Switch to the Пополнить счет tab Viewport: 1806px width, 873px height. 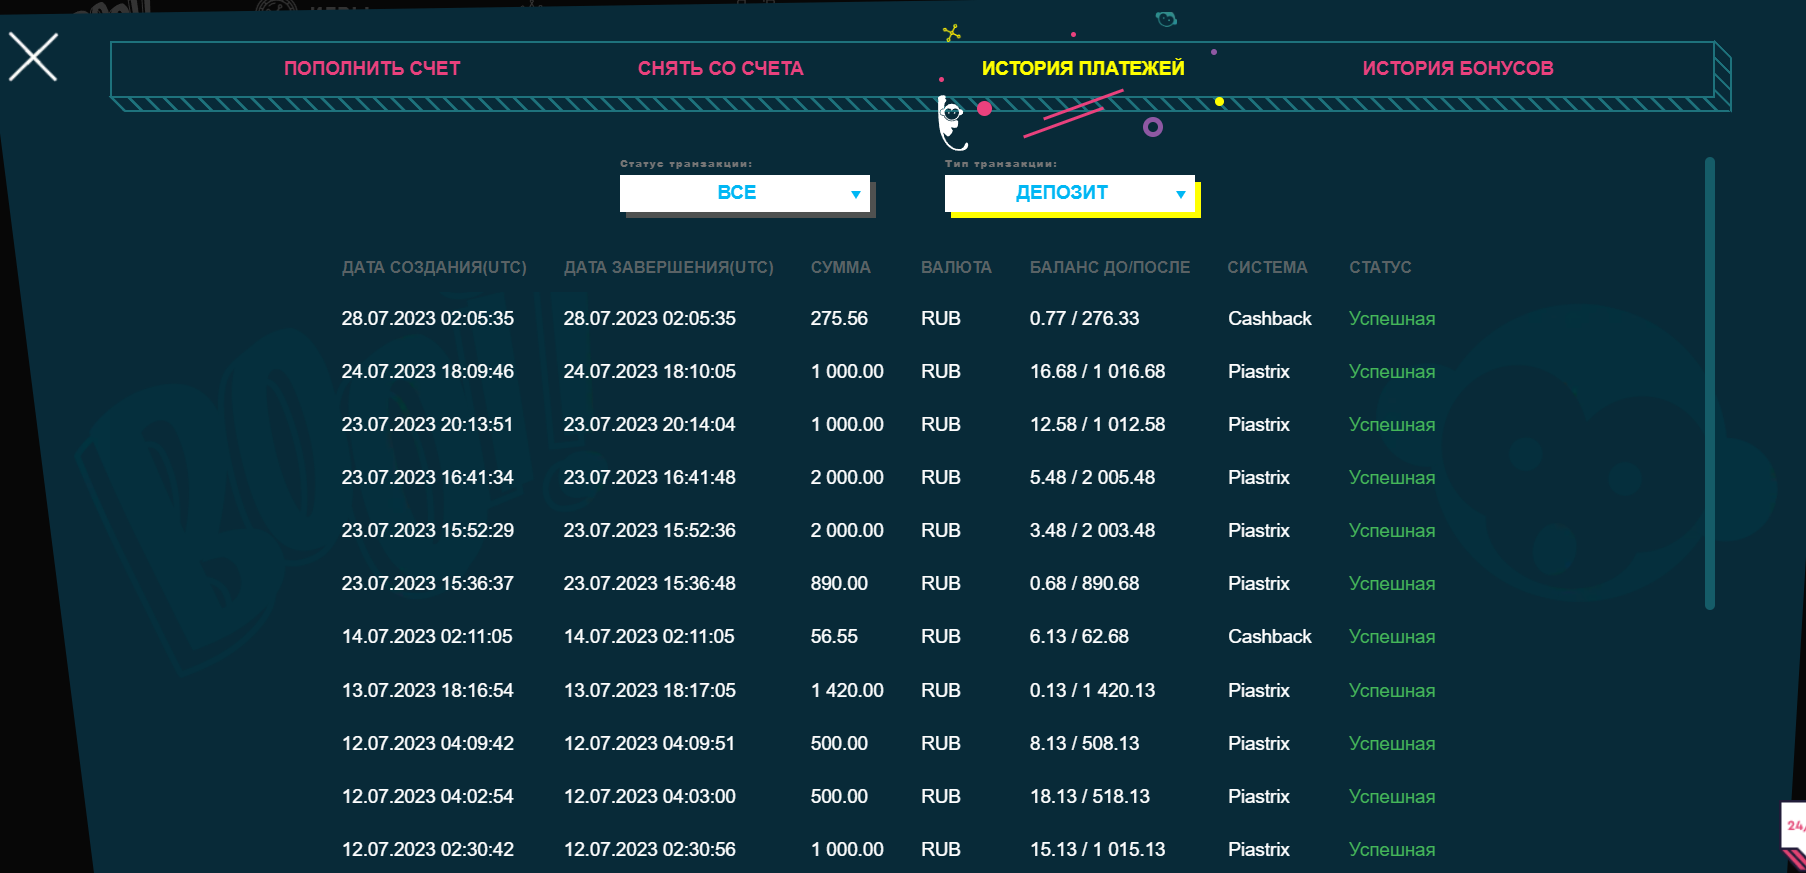[372, 69]
